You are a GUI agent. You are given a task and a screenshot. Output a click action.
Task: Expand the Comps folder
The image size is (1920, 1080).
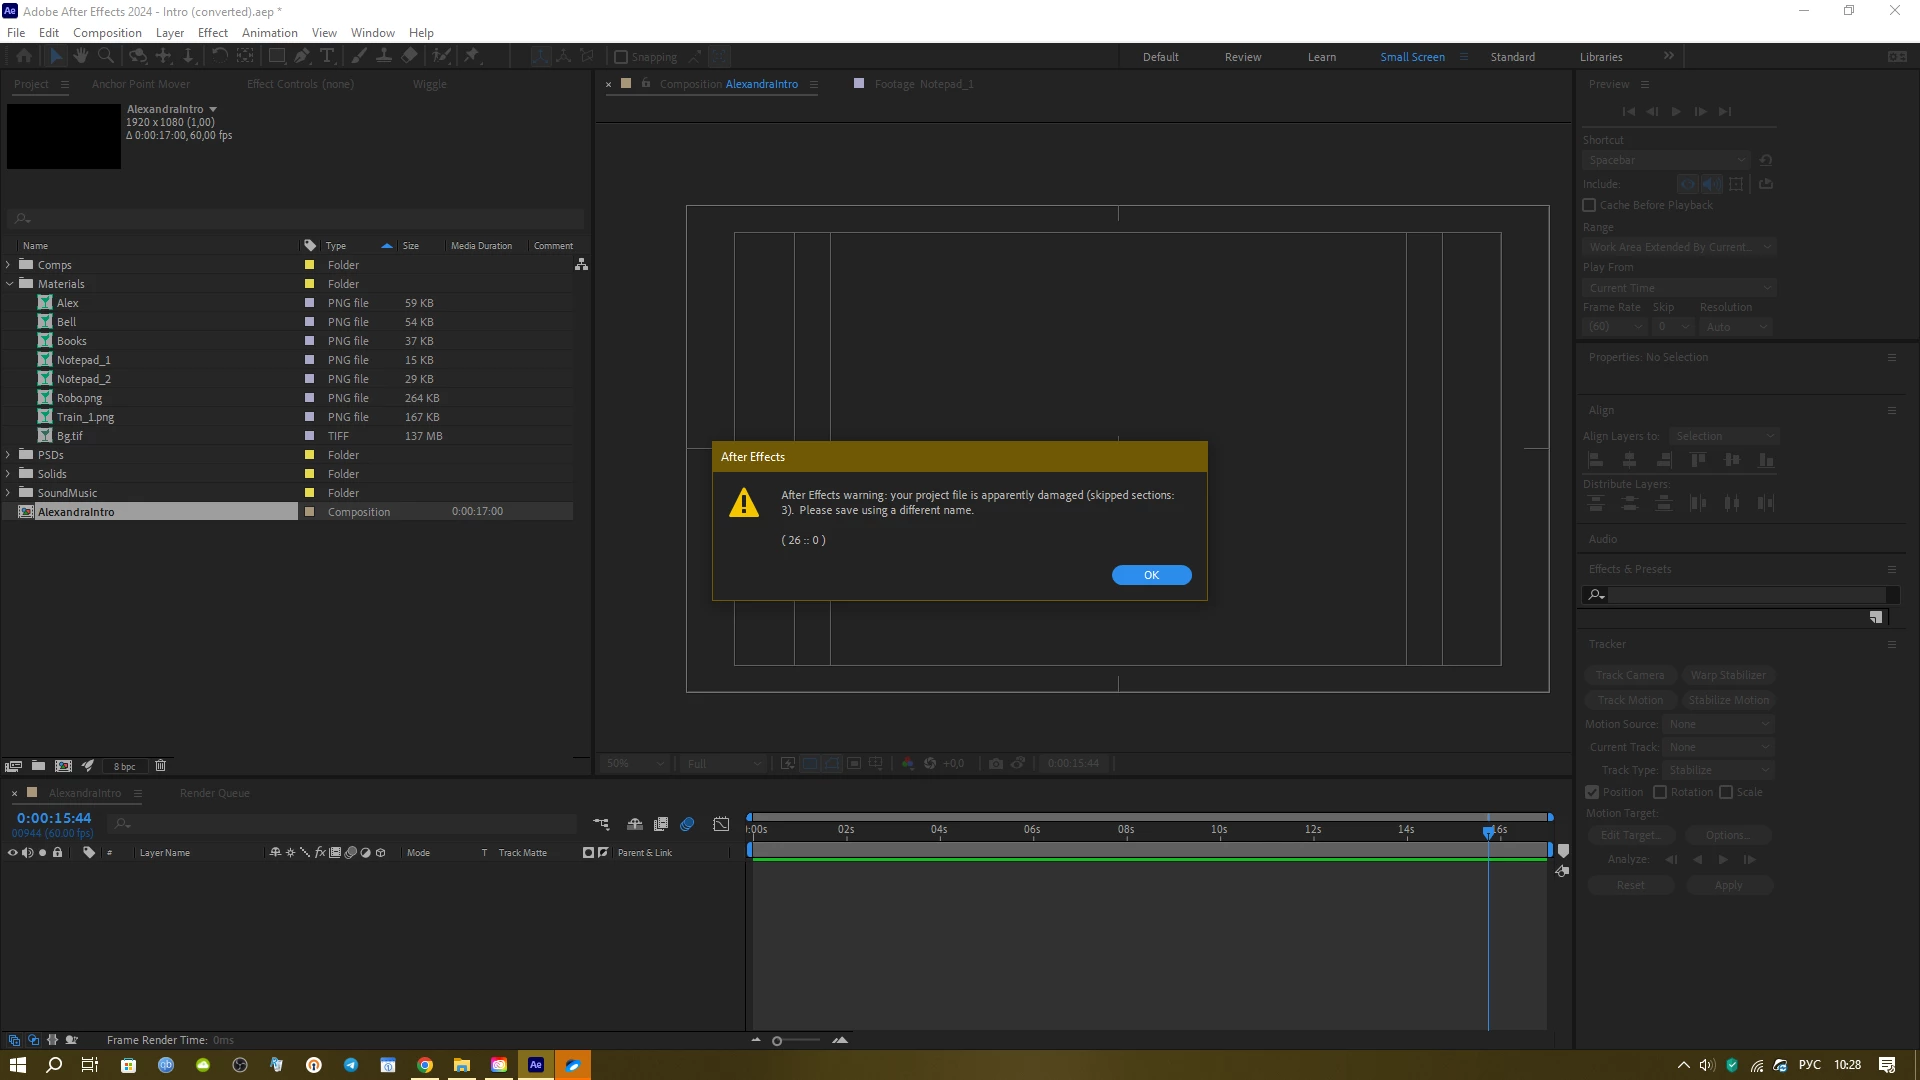9,265
